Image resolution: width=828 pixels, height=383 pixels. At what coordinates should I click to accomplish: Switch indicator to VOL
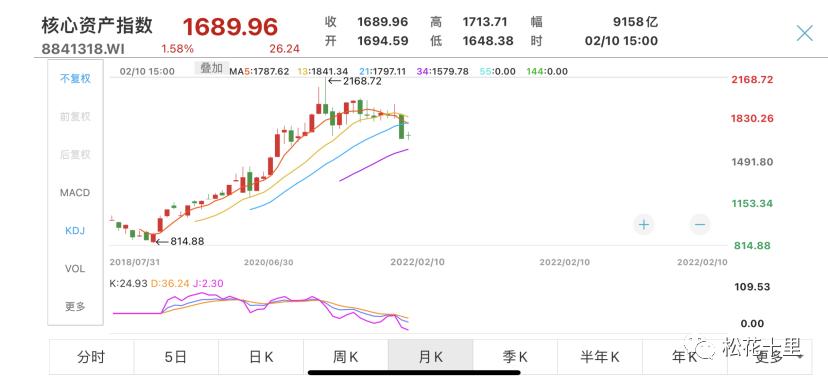(75, 269)
